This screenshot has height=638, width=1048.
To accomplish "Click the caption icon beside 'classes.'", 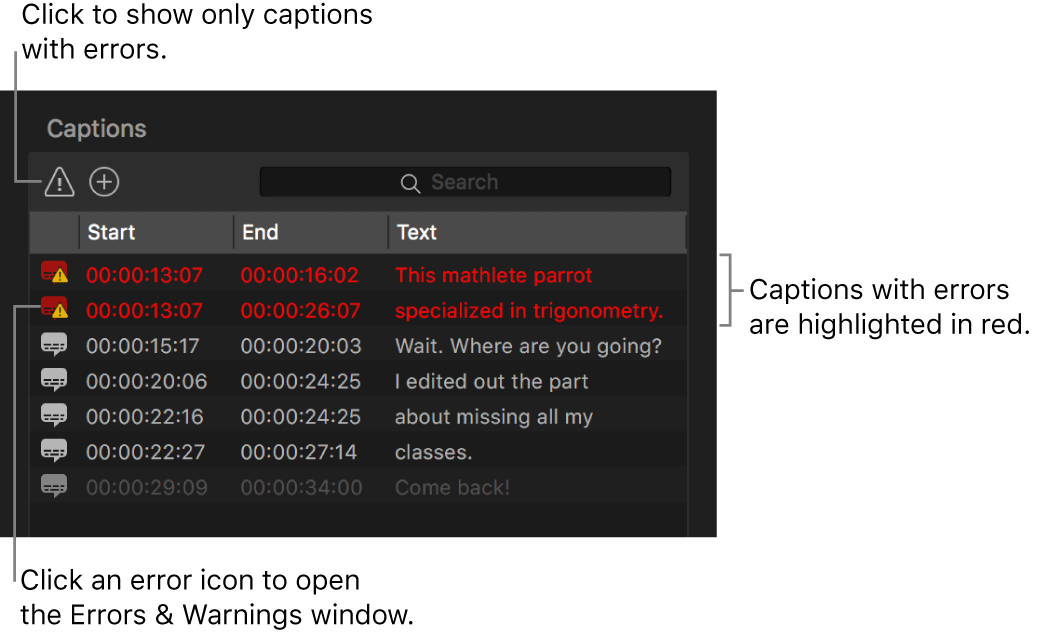I will 54,451.
